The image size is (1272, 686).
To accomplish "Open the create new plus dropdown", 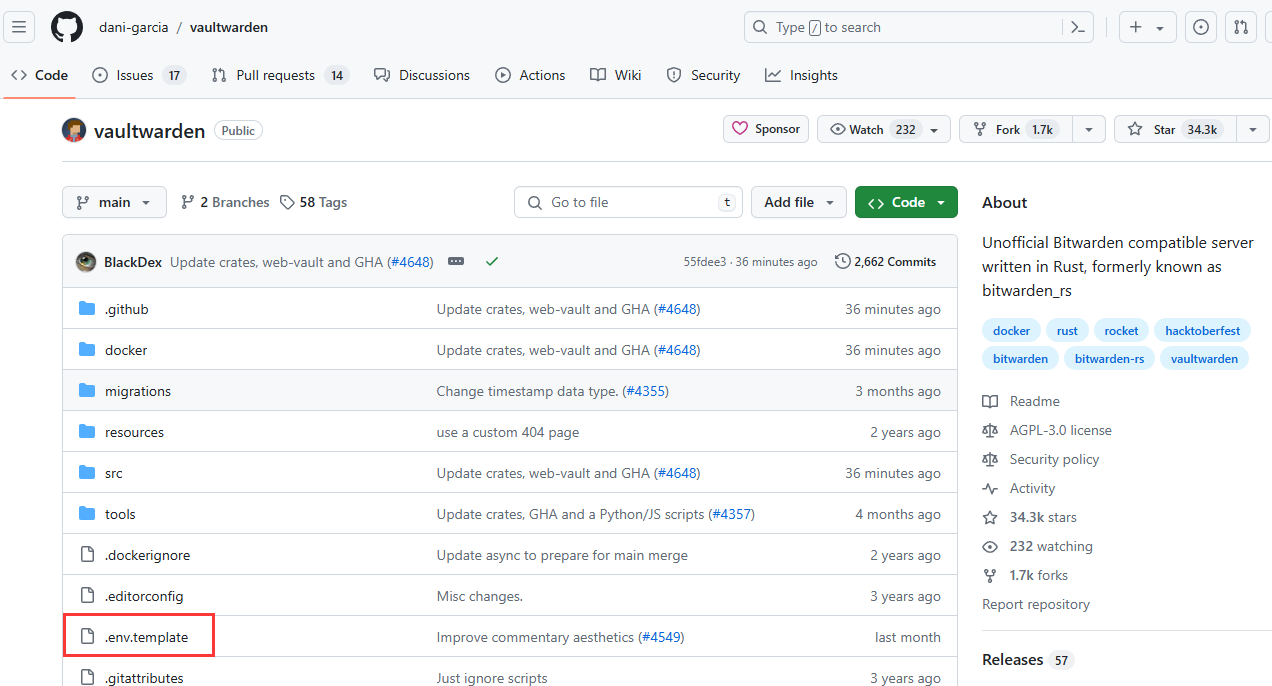I will pyautogui.click(x=1147, y=27).
